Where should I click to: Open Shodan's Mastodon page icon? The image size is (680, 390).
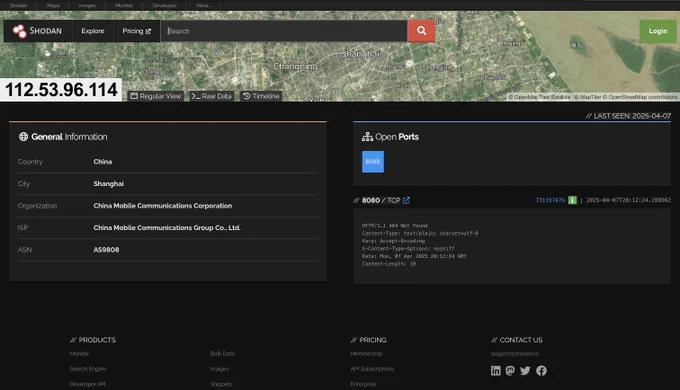tap(510, 370)
